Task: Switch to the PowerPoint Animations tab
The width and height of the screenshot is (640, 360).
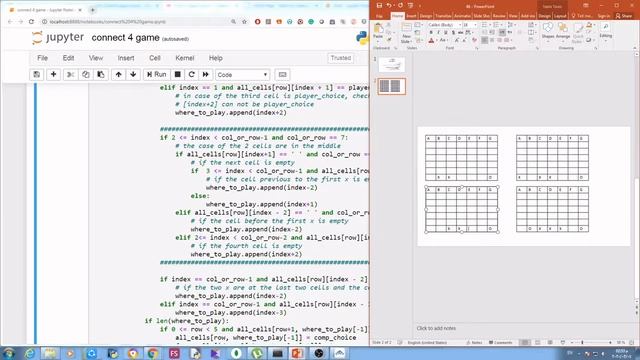Action: (462, 16)
